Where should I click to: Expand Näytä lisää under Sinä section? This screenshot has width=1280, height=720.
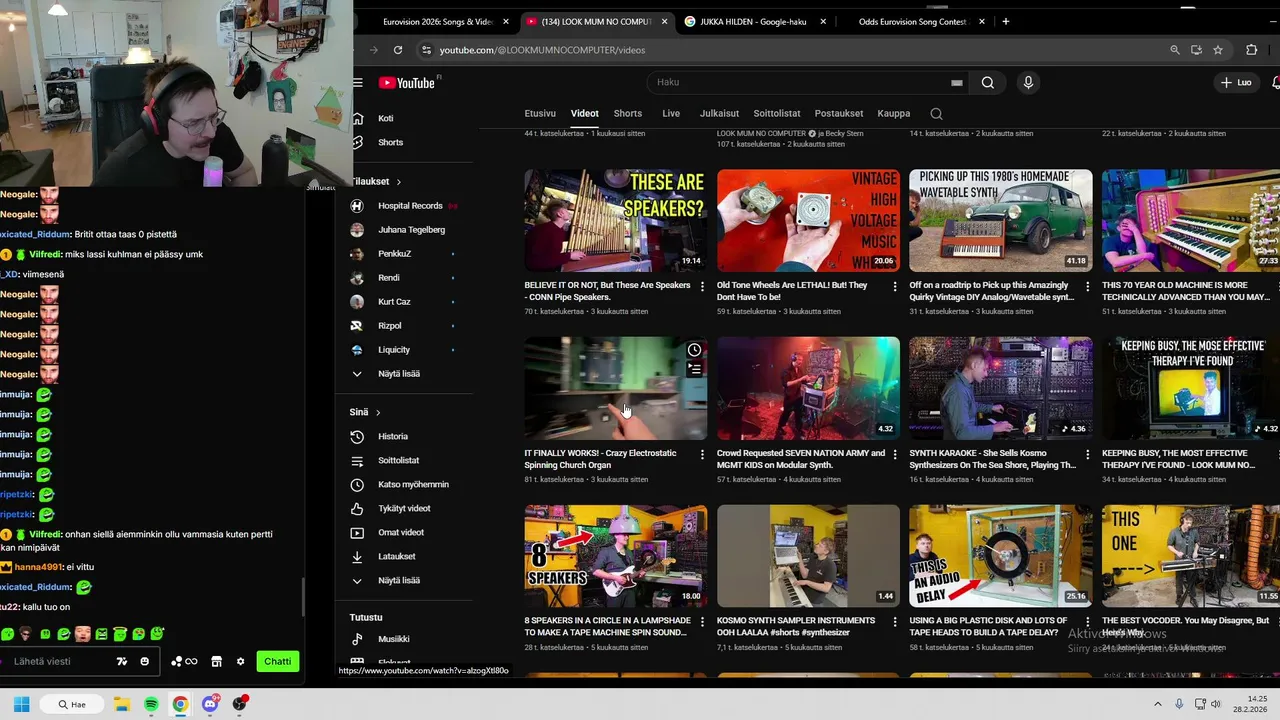pyautogui.click(x=399, y=581)
